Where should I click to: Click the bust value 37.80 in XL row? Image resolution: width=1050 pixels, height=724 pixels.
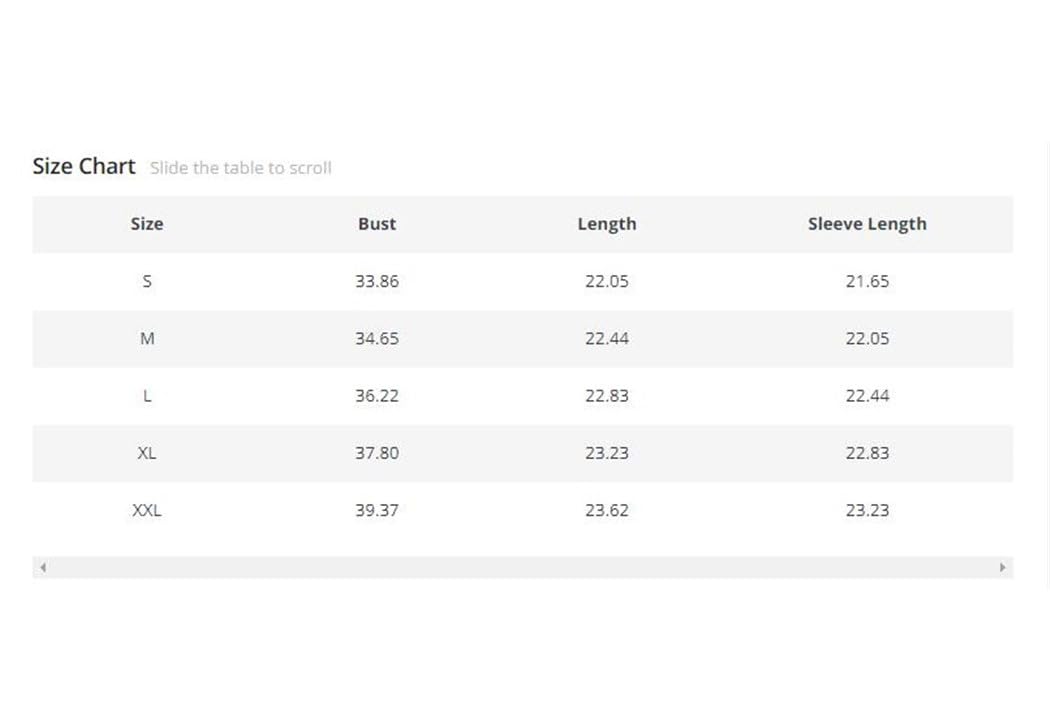377,453
